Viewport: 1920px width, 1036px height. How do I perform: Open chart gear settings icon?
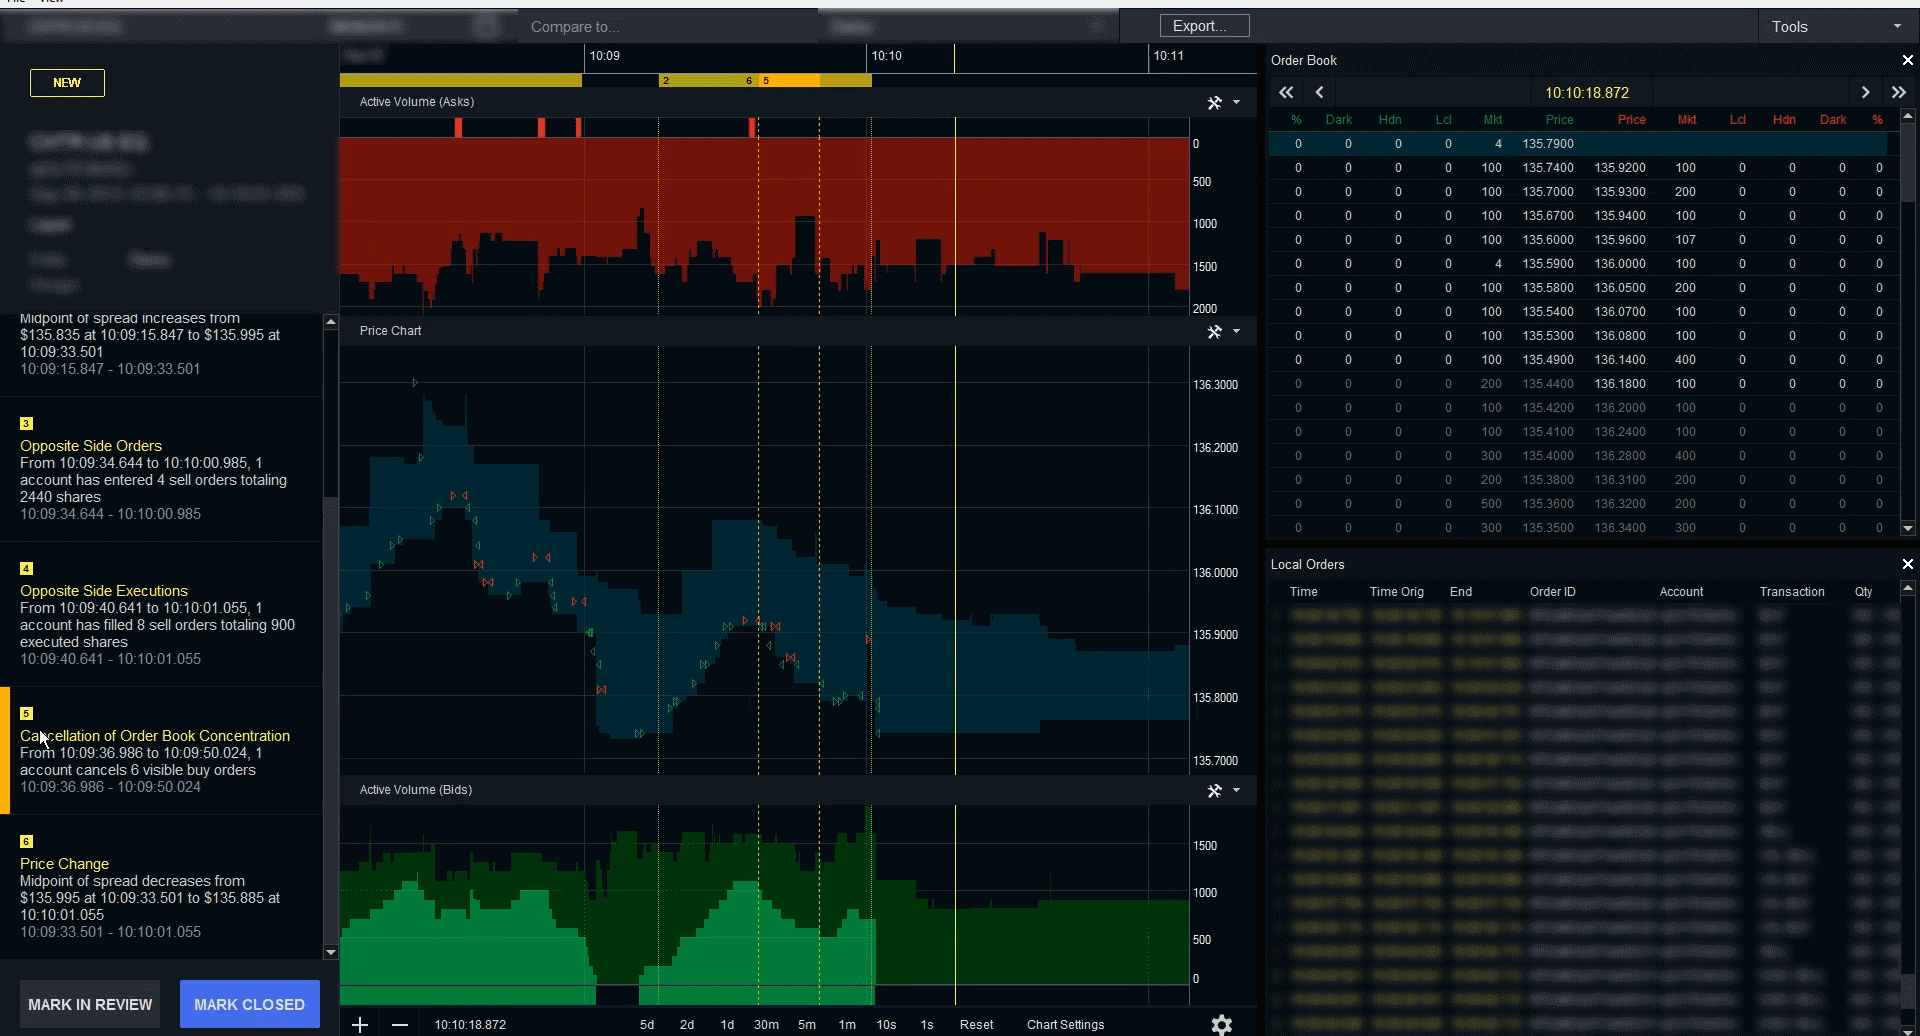pos(1222,1024)
